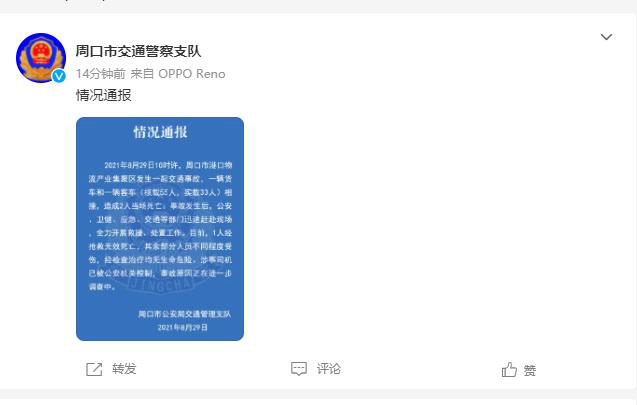
Task: Open the 周口市交通警察支队 account name link
Action: pos(138,51)
